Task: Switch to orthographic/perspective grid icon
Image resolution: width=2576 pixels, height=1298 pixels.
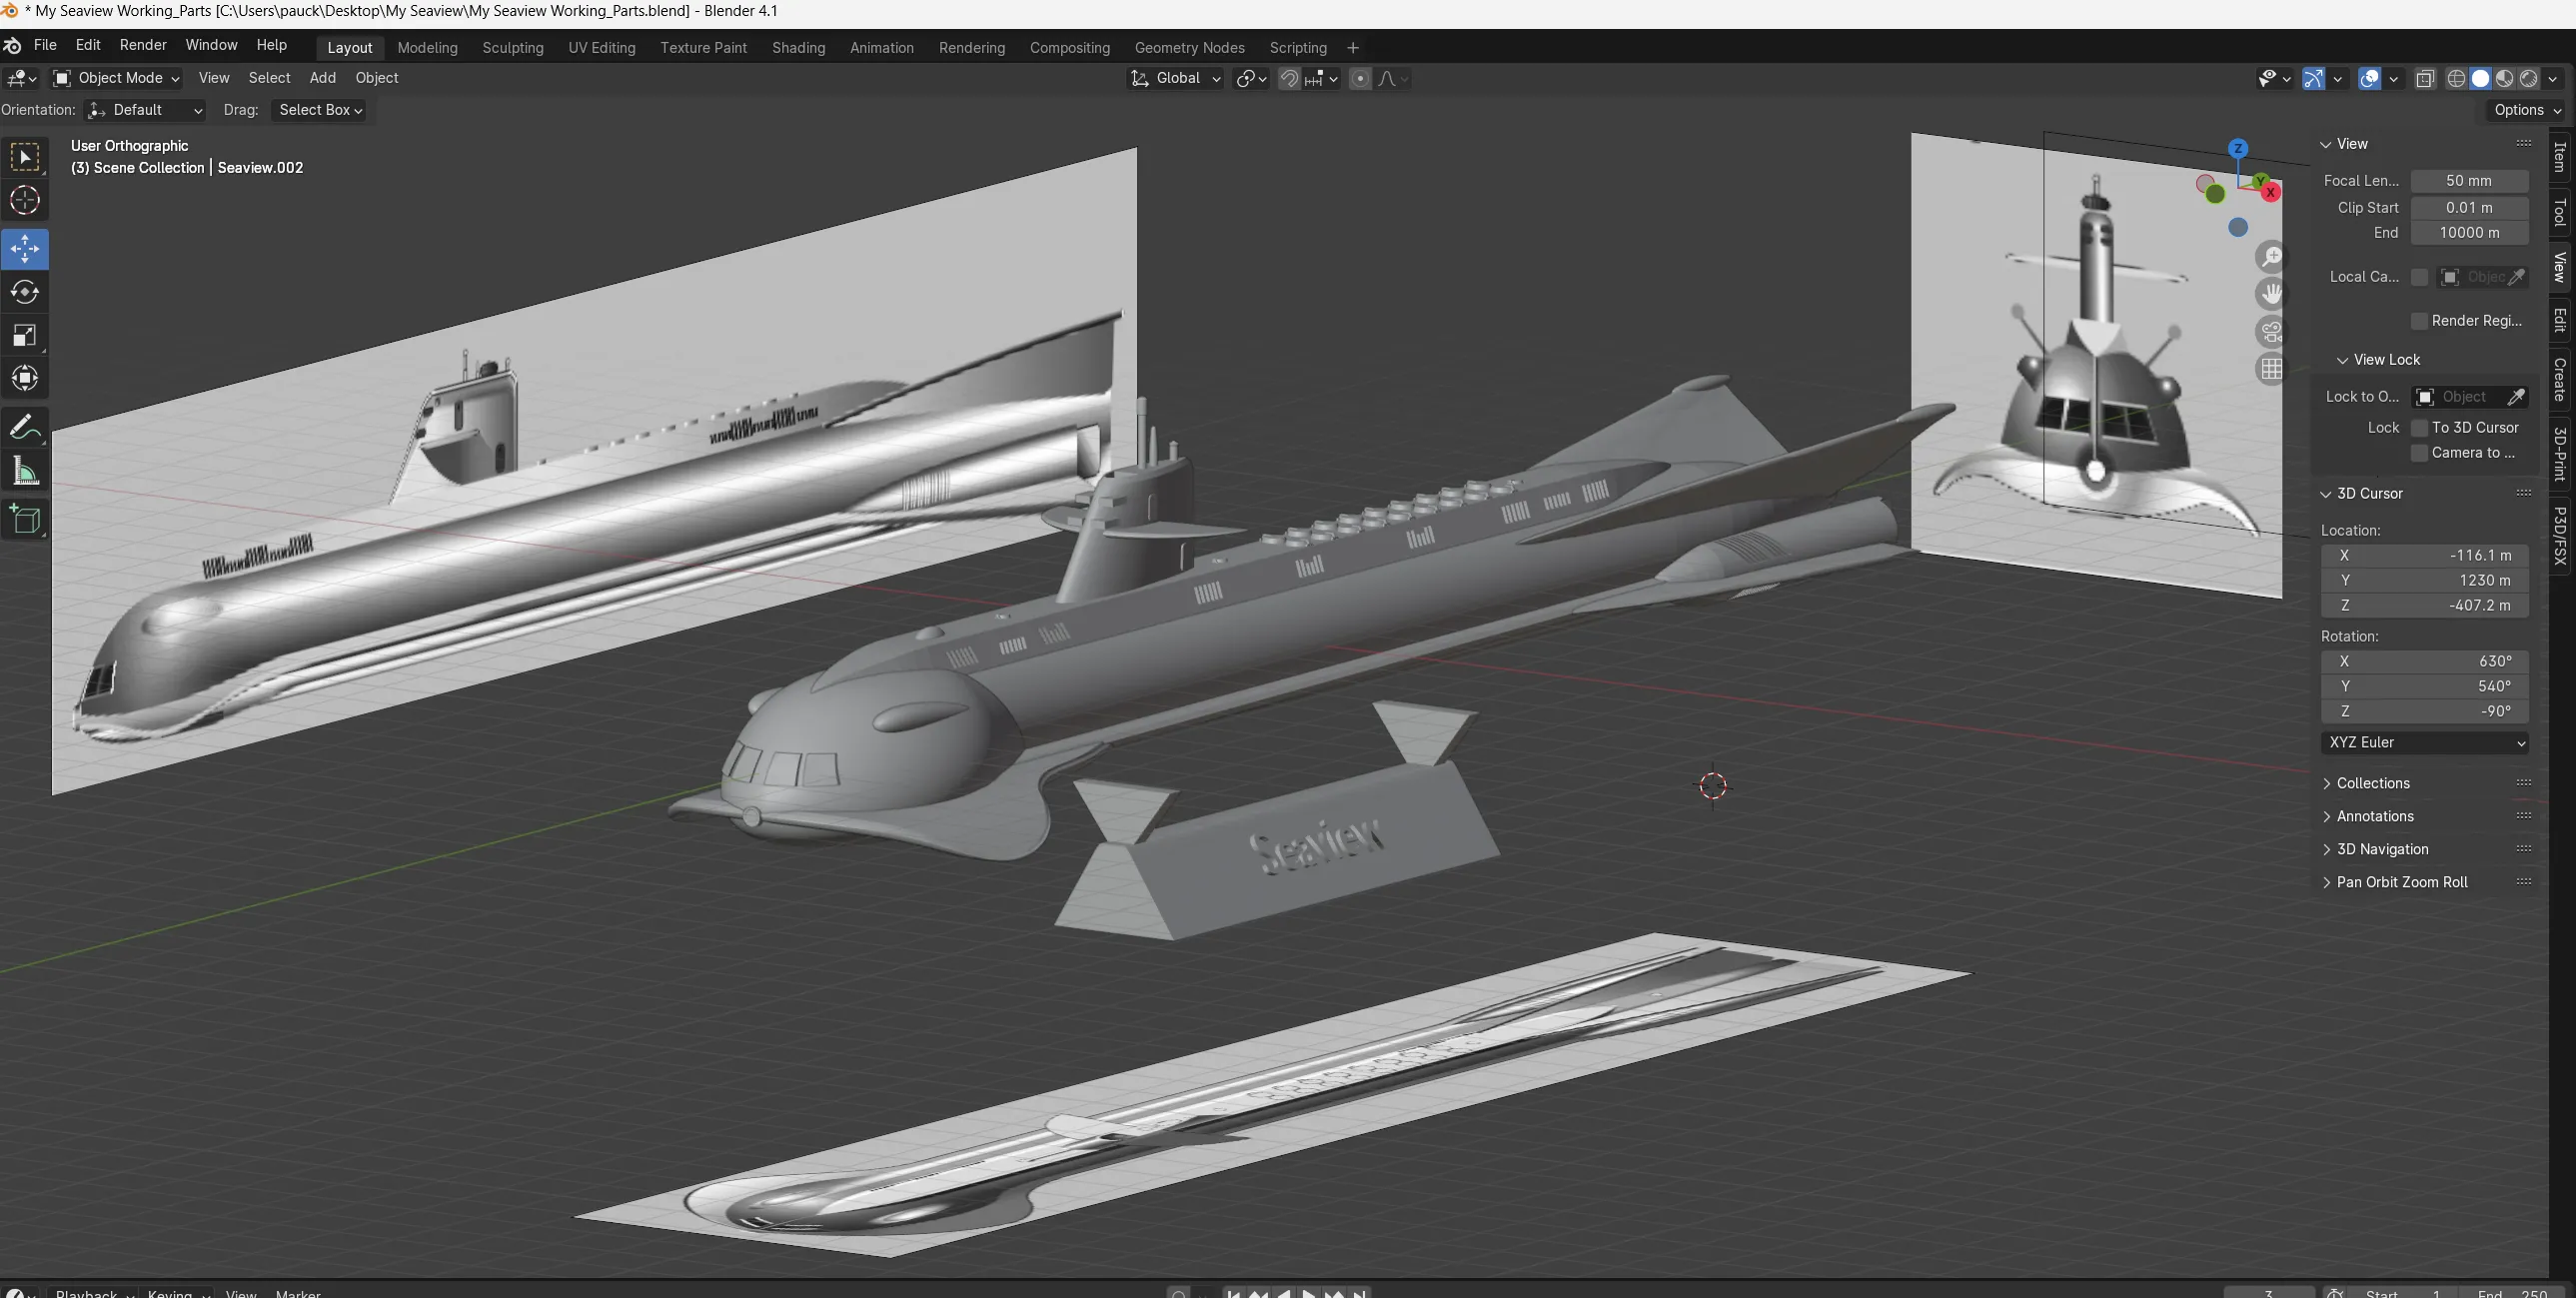Action: click(2271, 369)
